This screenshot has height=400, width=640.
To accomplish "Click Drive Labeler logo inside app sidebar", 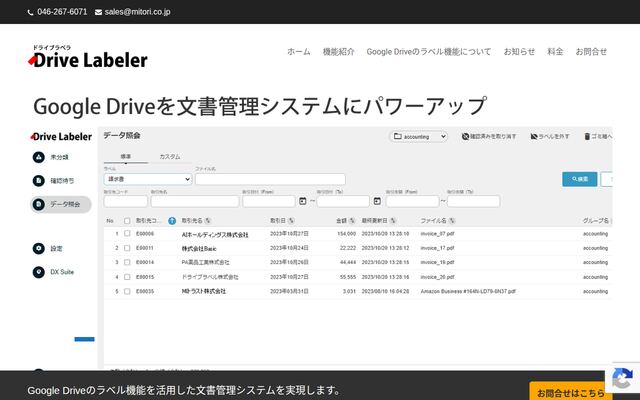I will pyautogui.click(x=61, y=137).
